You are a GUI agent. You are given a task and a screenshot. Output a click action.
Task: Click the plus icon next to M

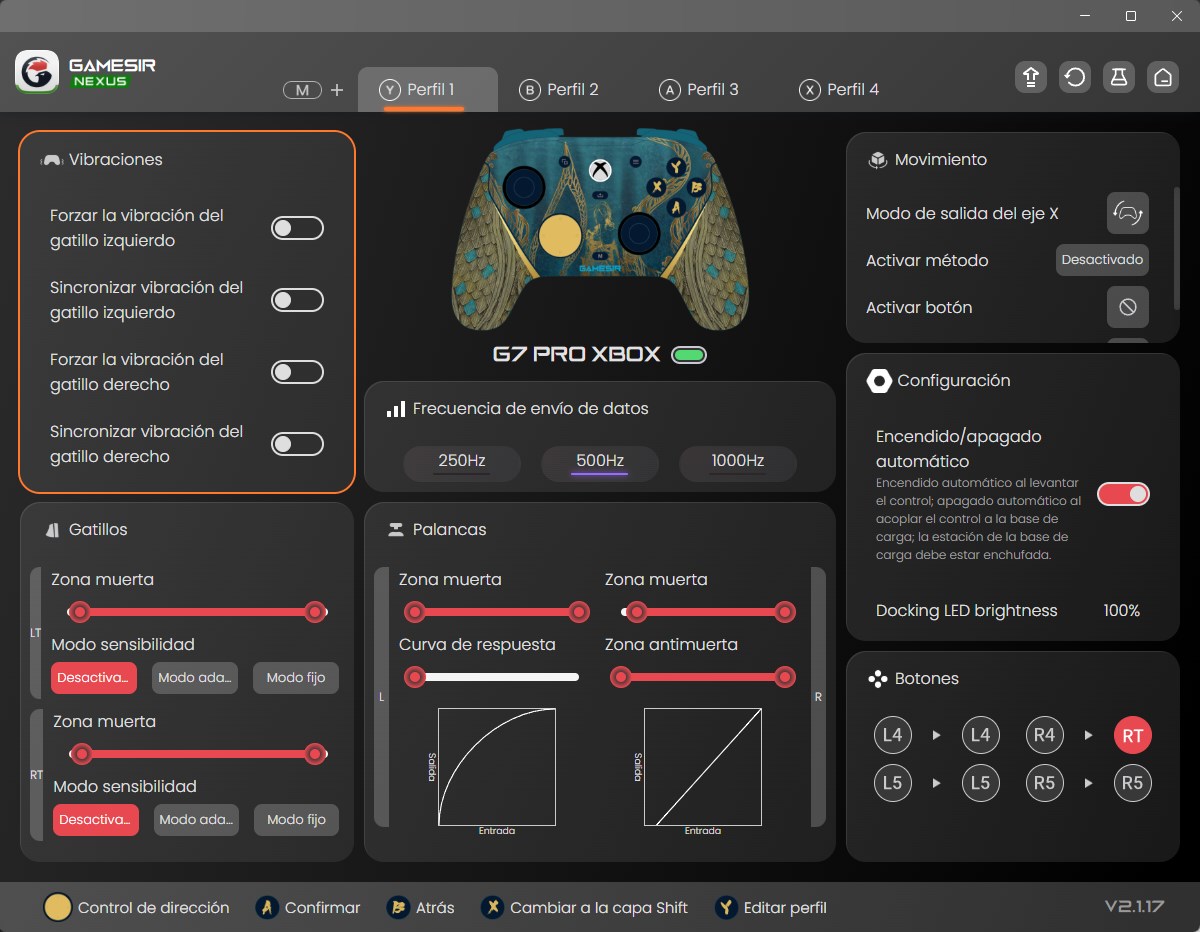pos(337,90)
